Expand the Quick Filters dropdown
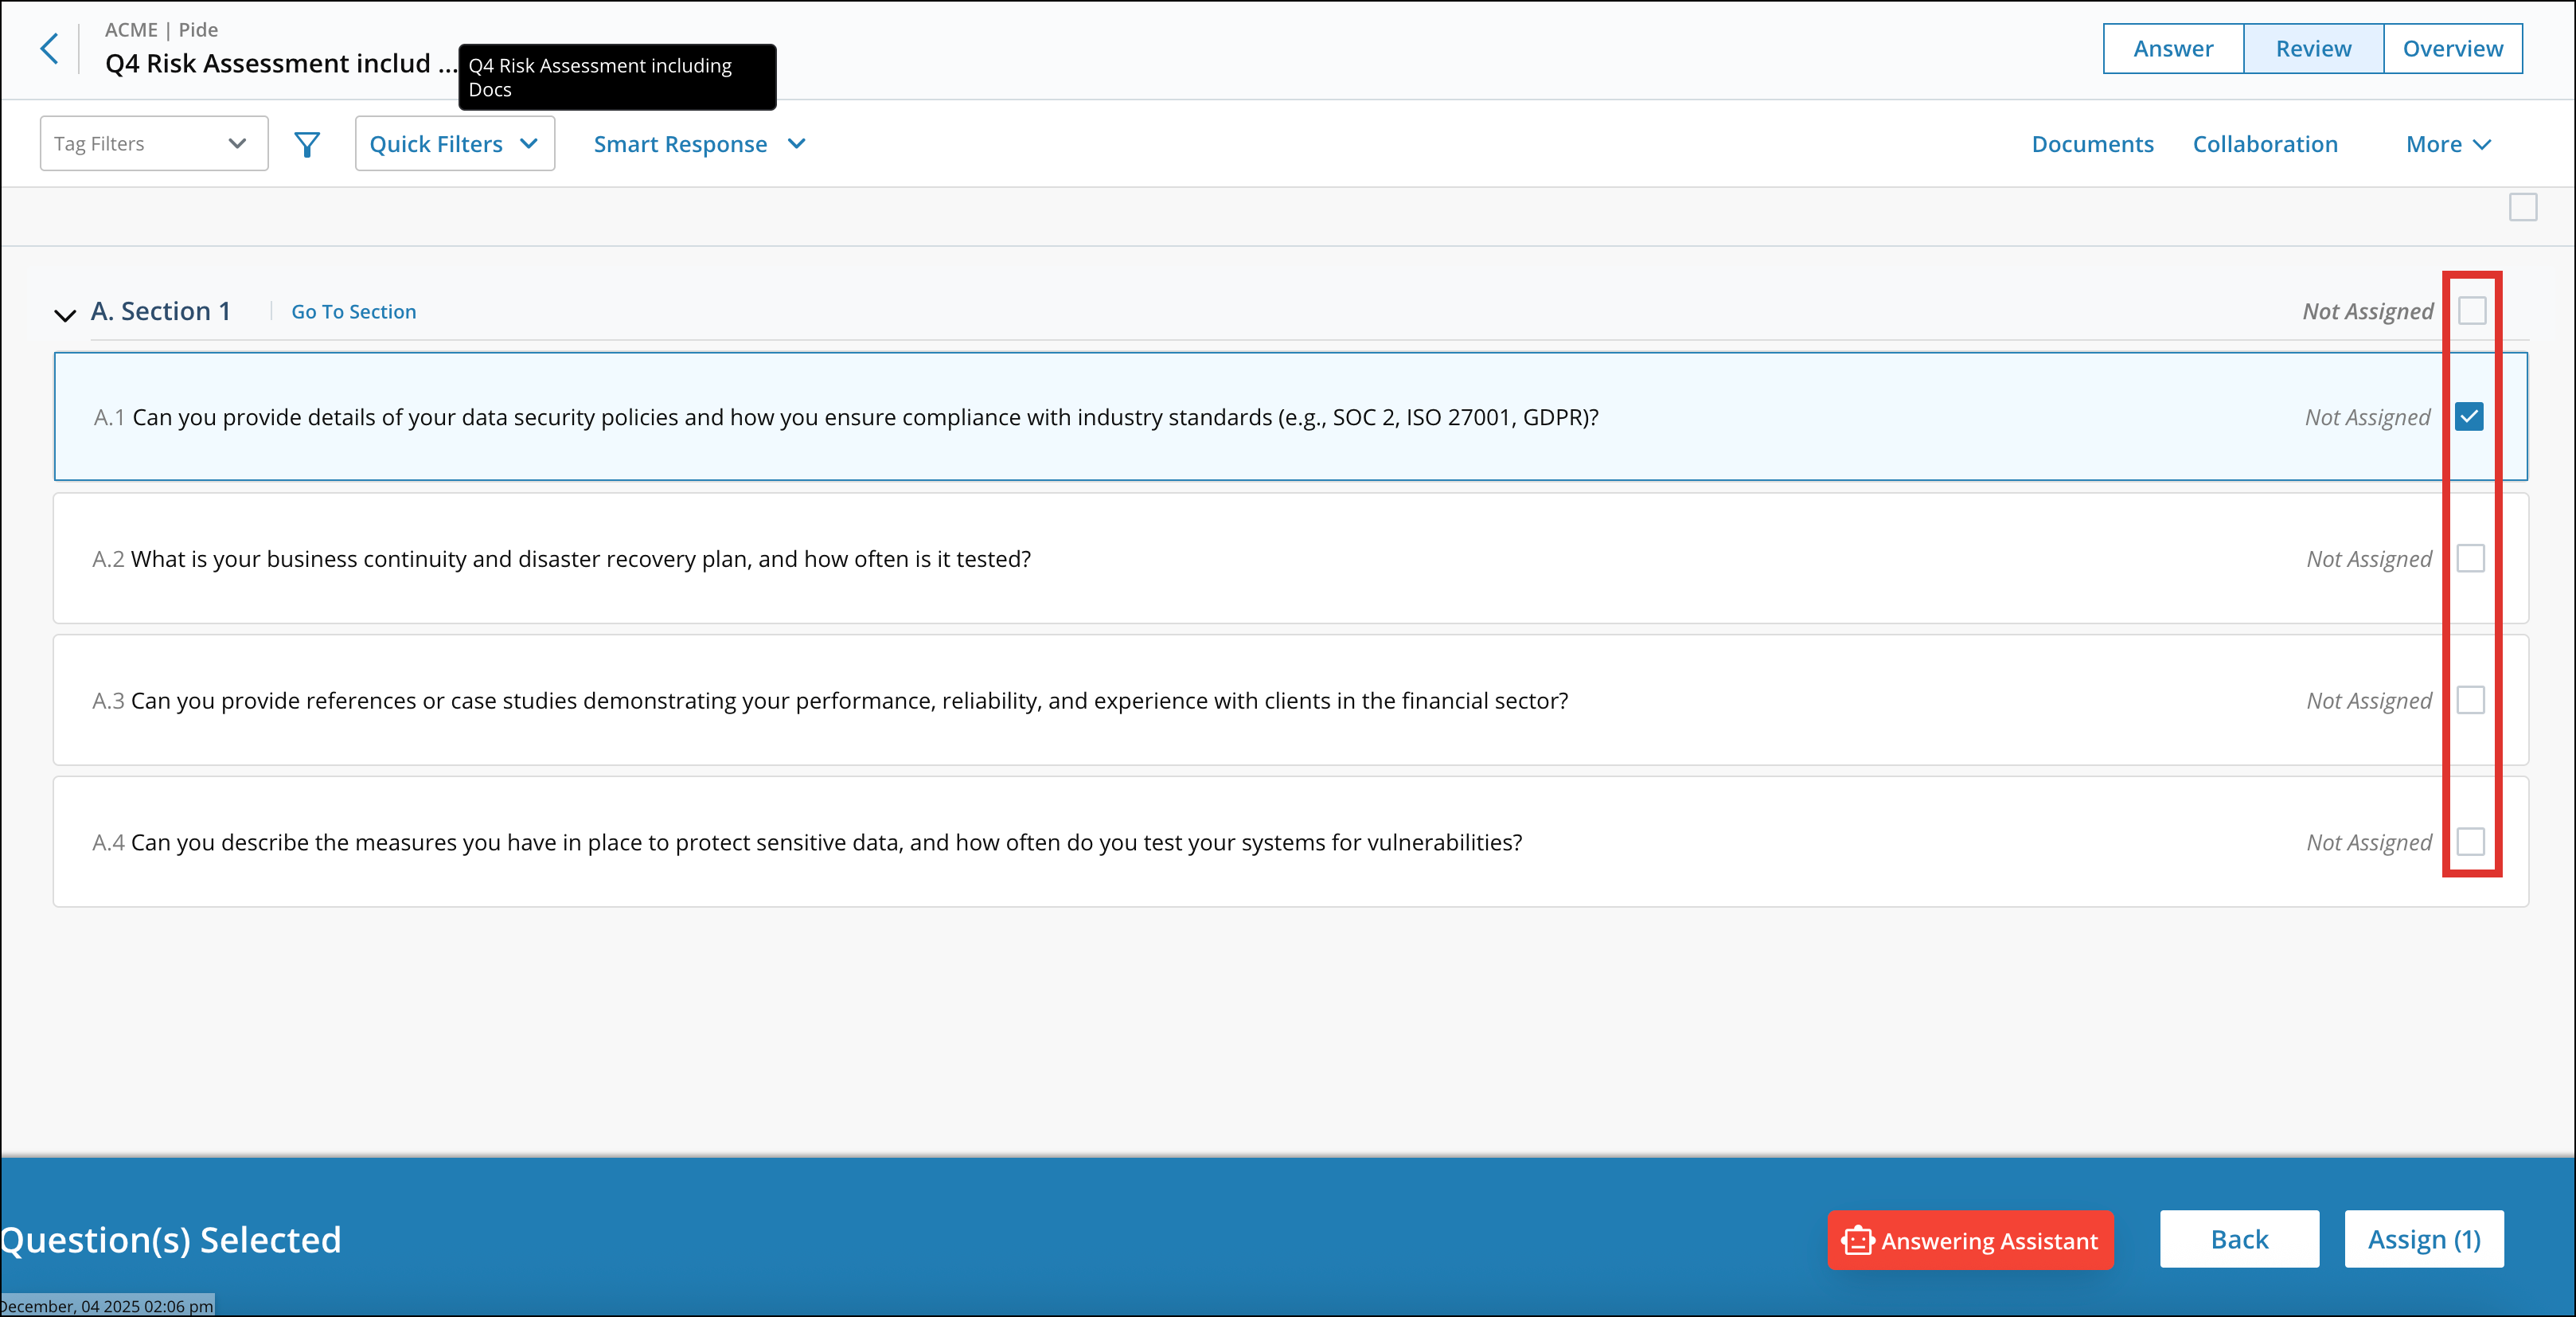Image resolution: width=2576 pixels, height=1317 pixels. coord(454,144)
